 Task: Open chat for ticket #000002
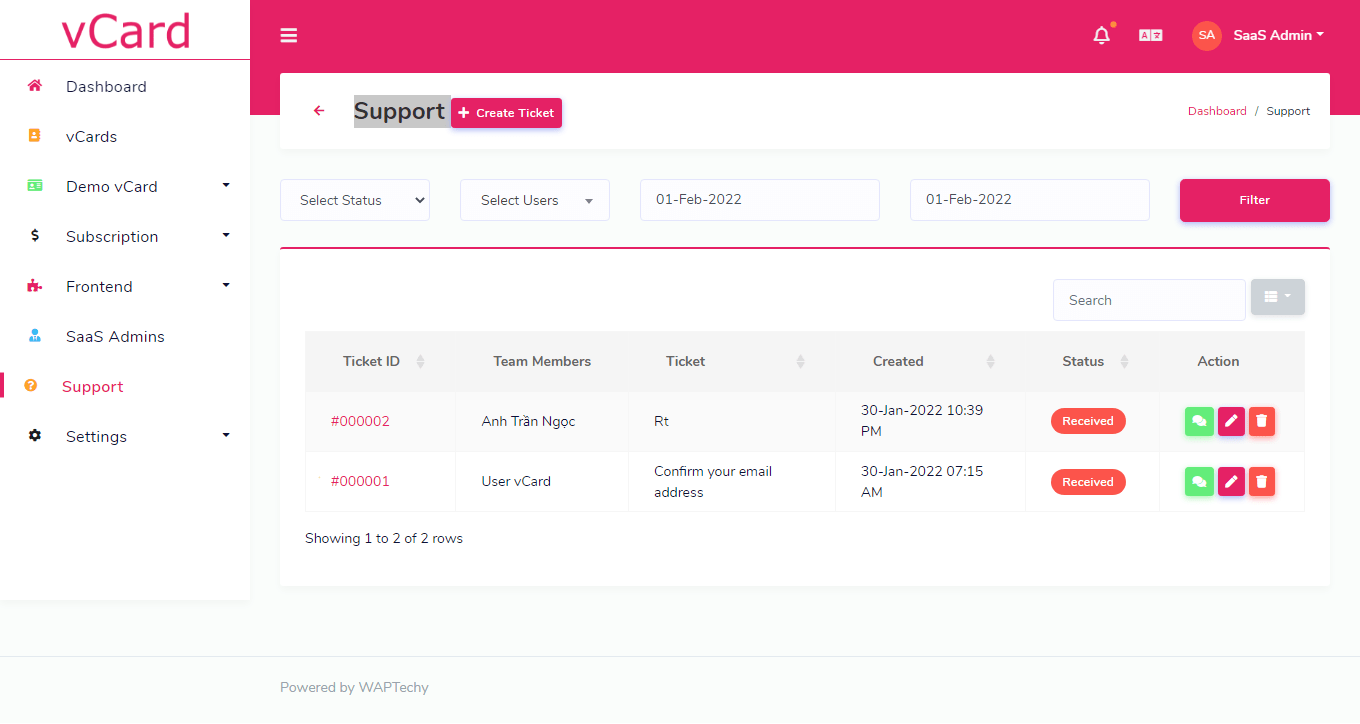pyautogui.click(x=1199, y=421)
